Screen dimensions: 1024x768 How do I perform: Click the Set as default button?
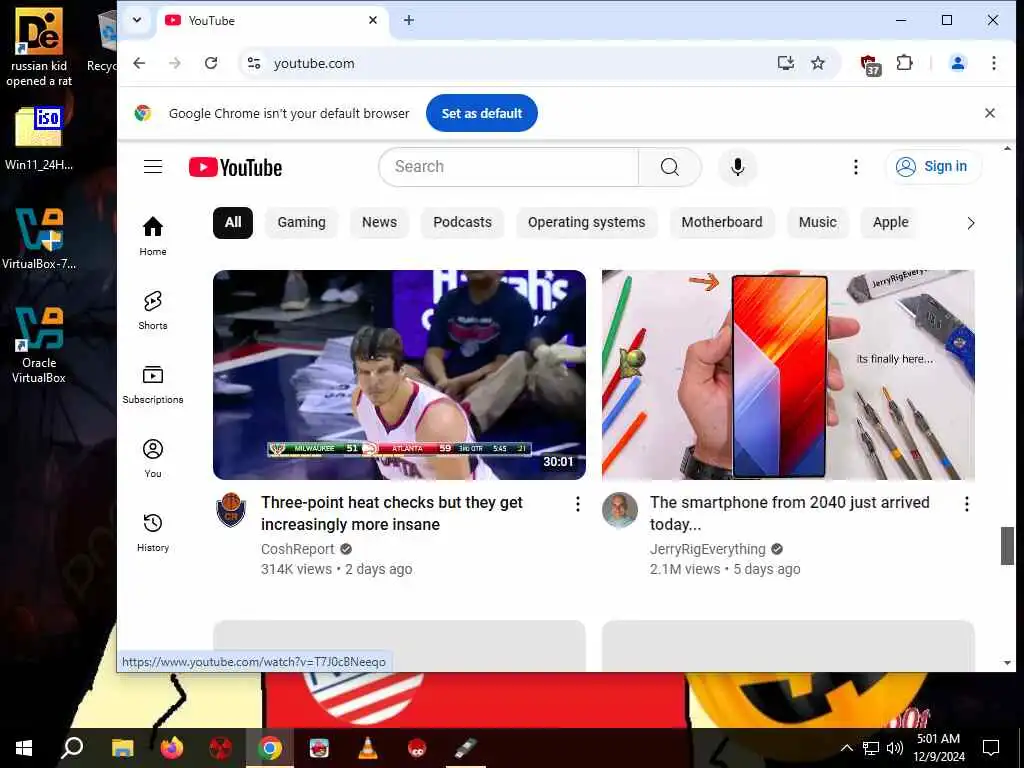(x=482, y=113)
